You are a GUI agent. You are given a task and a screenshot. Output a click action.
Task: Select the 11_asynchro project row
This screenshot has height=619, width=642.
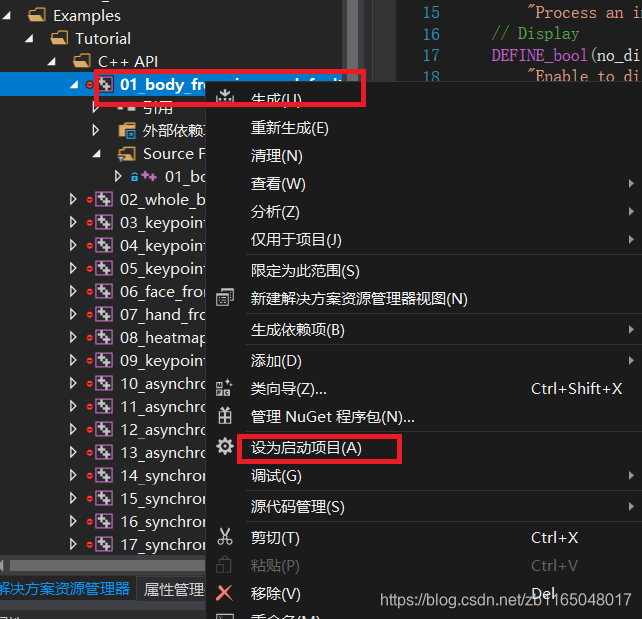click(x=102, y=407)
